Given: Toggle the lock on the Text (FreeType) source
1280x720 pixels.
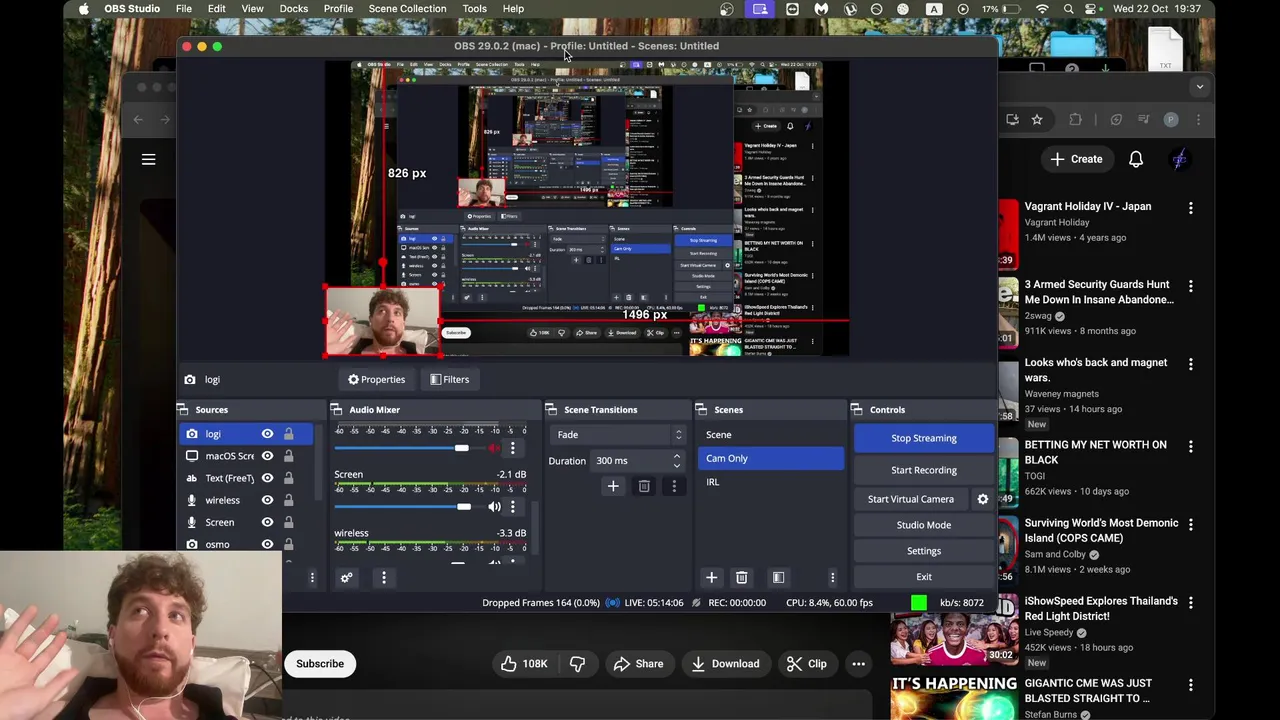Looking at the screenshot, I should (288, 478).
